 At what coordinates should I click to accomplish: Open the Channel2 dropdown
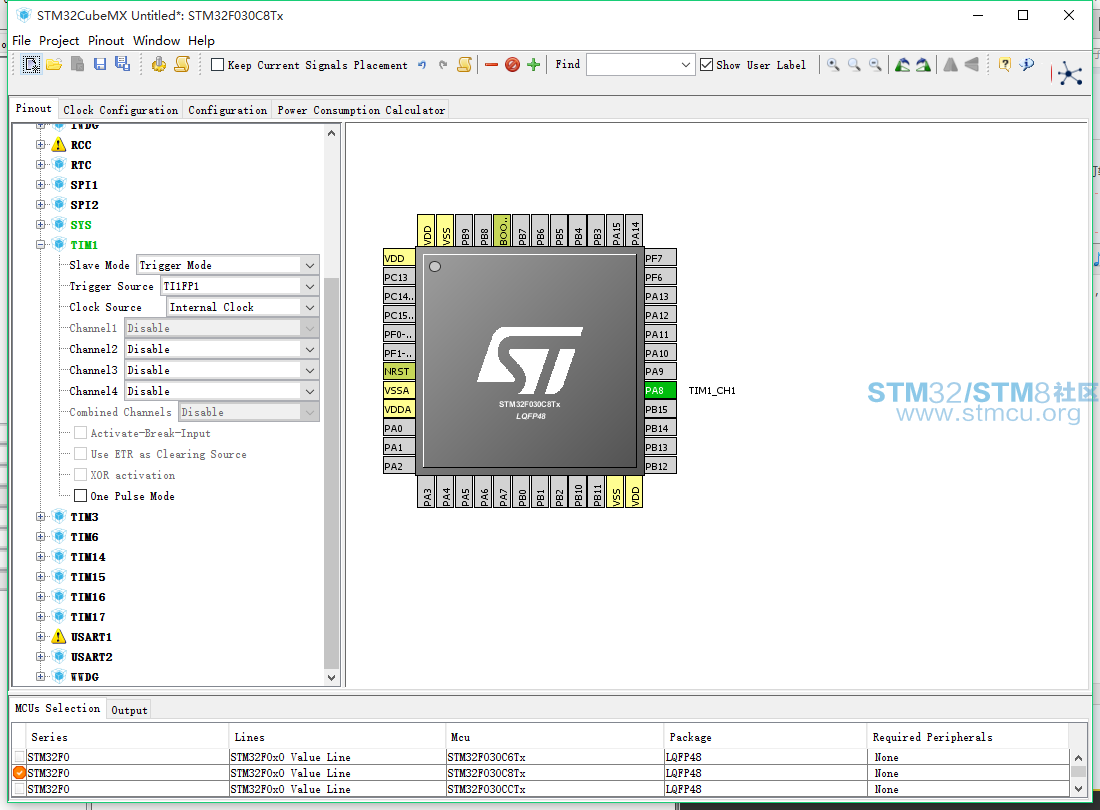point(222,349)
